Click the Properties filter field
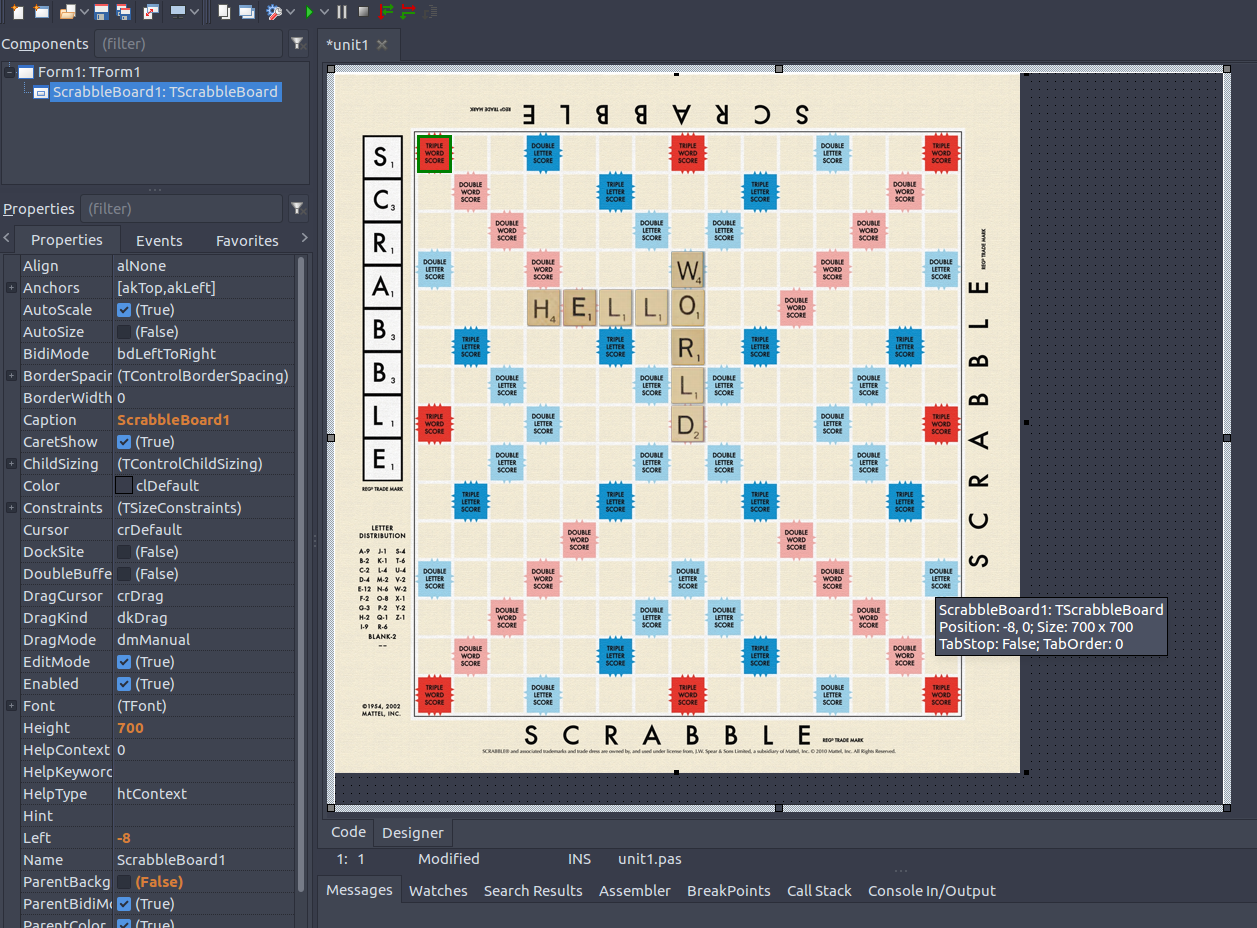Screen dimensions: 1257x928 click(180, 209)
